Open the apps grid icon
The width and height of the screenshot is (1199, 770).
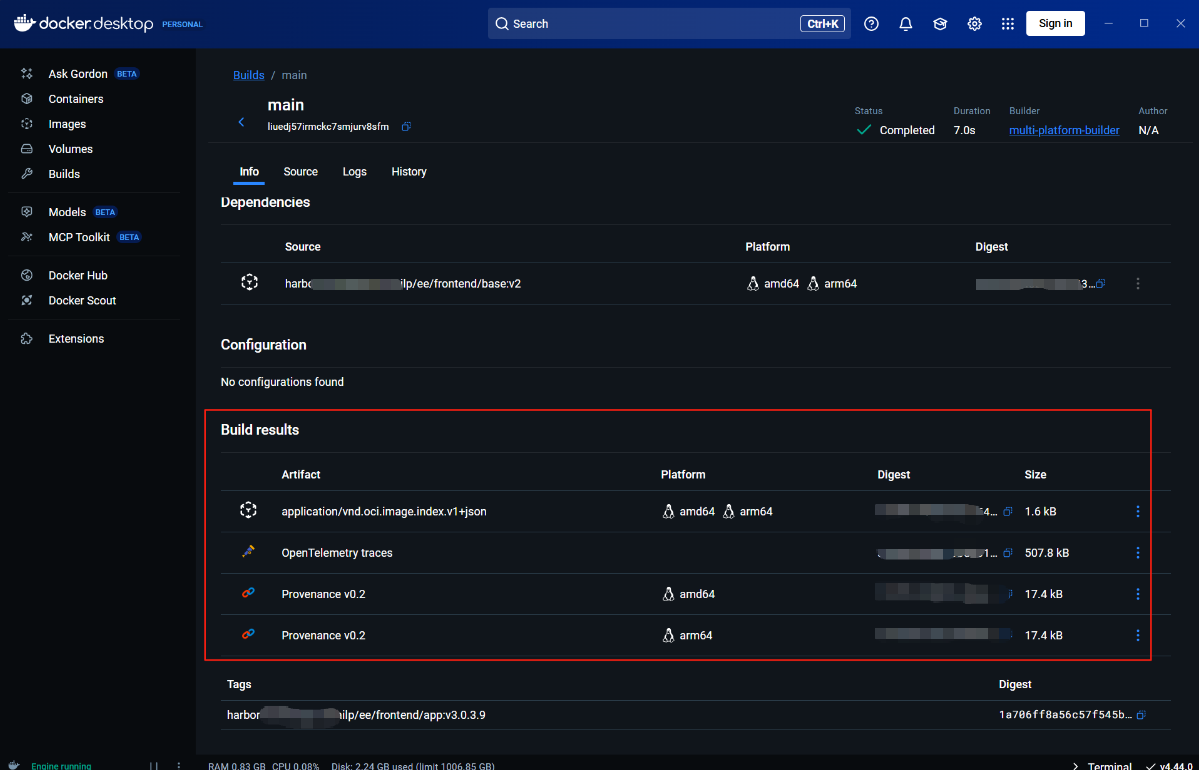(1008, 24)
